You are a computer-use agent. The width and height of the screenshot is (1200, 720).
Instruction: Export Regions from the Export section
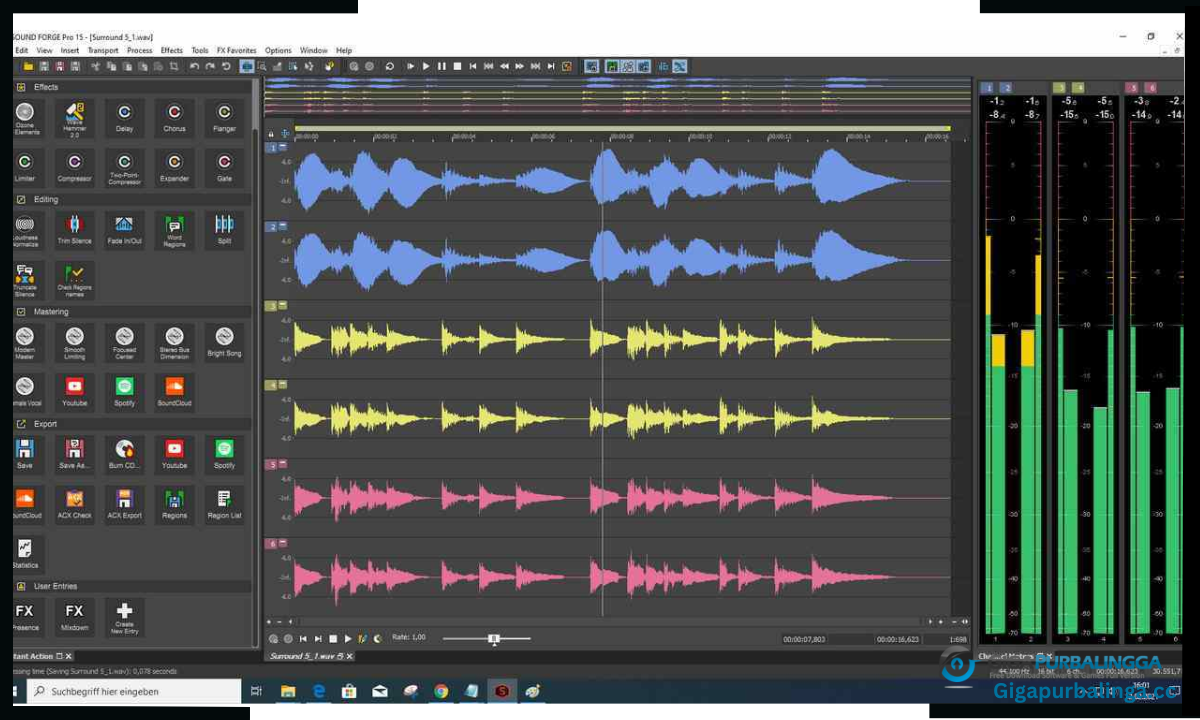point(174,504)
